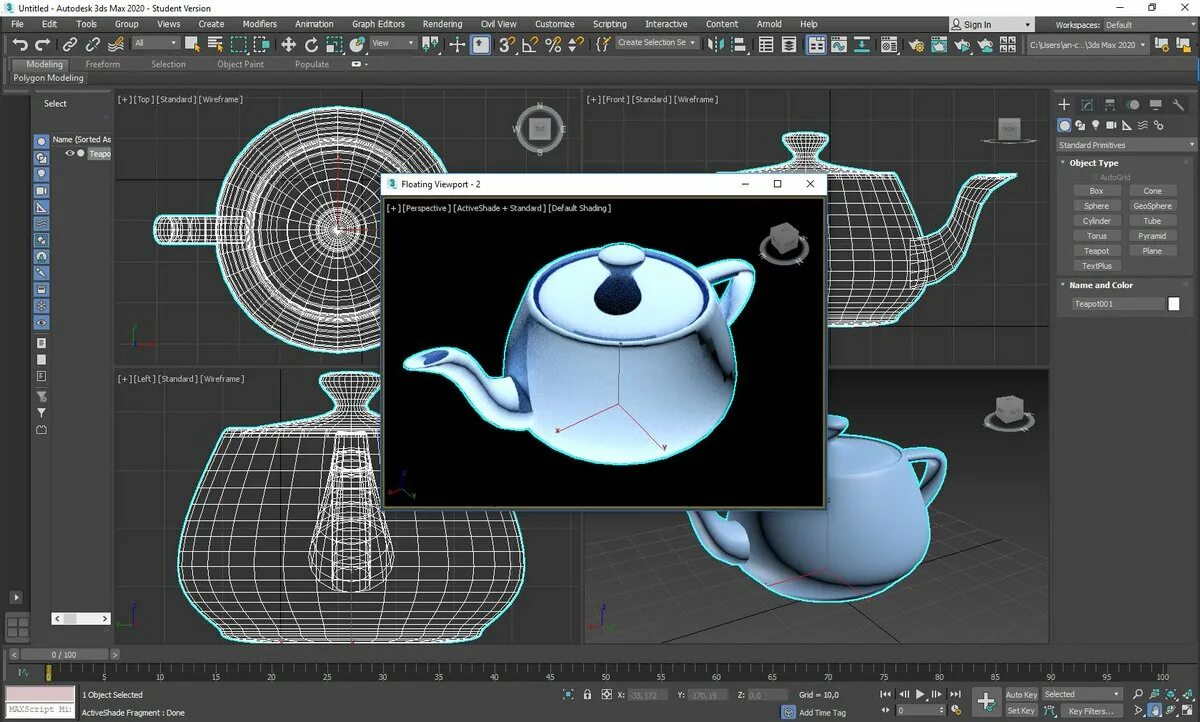Toggle Spinner Snap in main toolbar

576,44
